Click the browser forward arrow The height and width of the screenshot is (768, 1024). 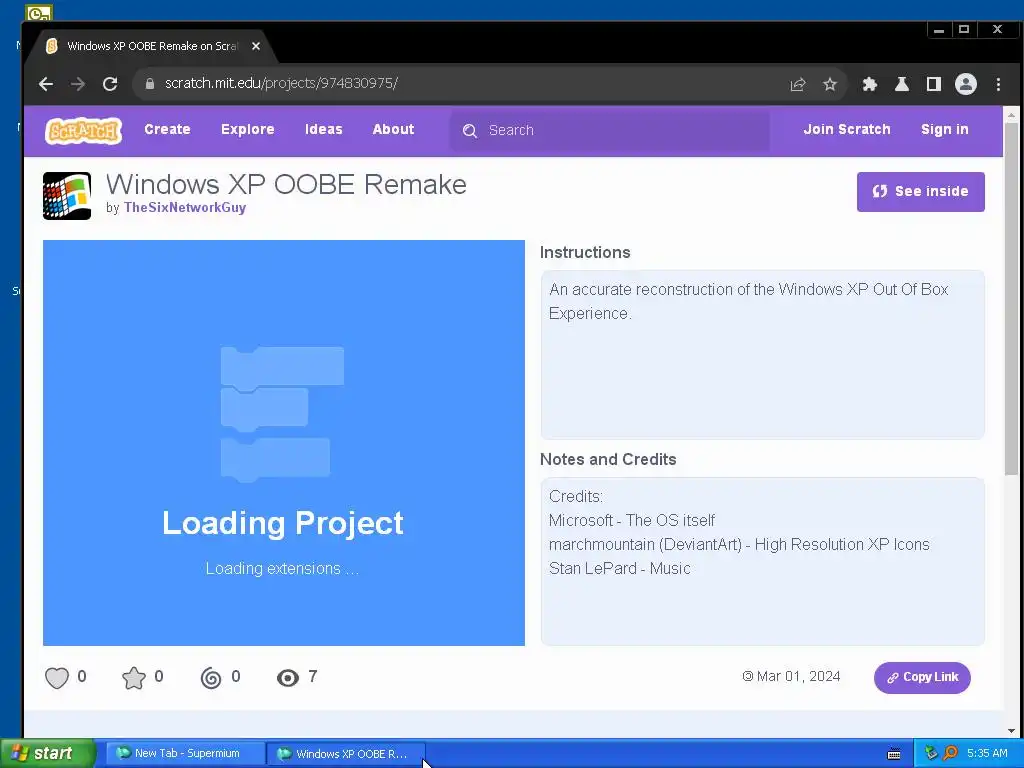[x=78, y=84]
